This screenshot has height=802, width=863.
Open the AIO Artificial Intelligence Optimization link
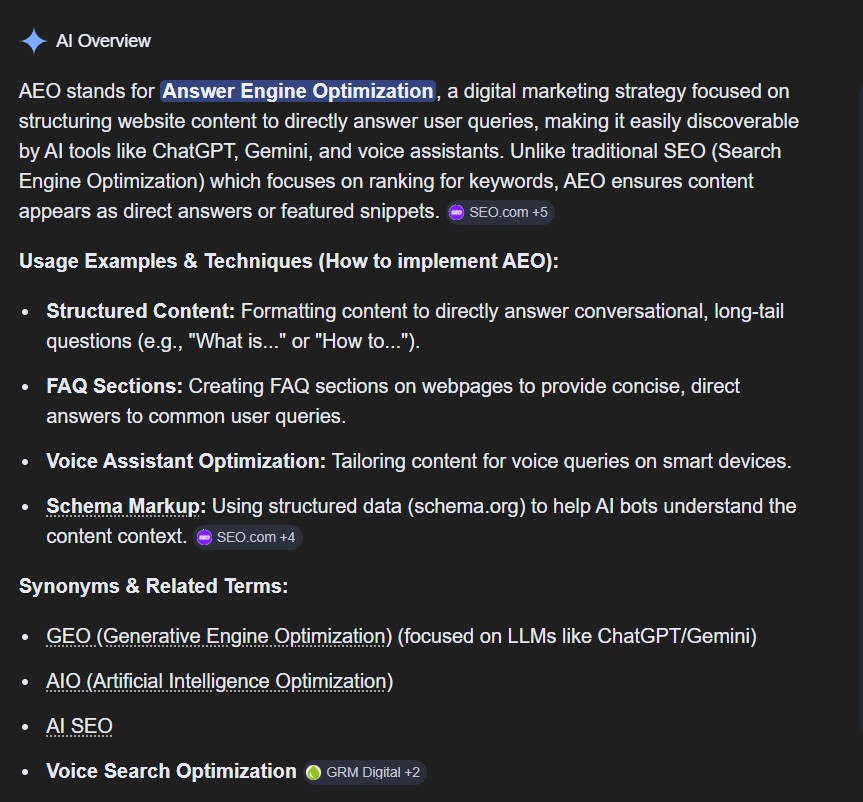pyautogui.click(x=218, y=681)
